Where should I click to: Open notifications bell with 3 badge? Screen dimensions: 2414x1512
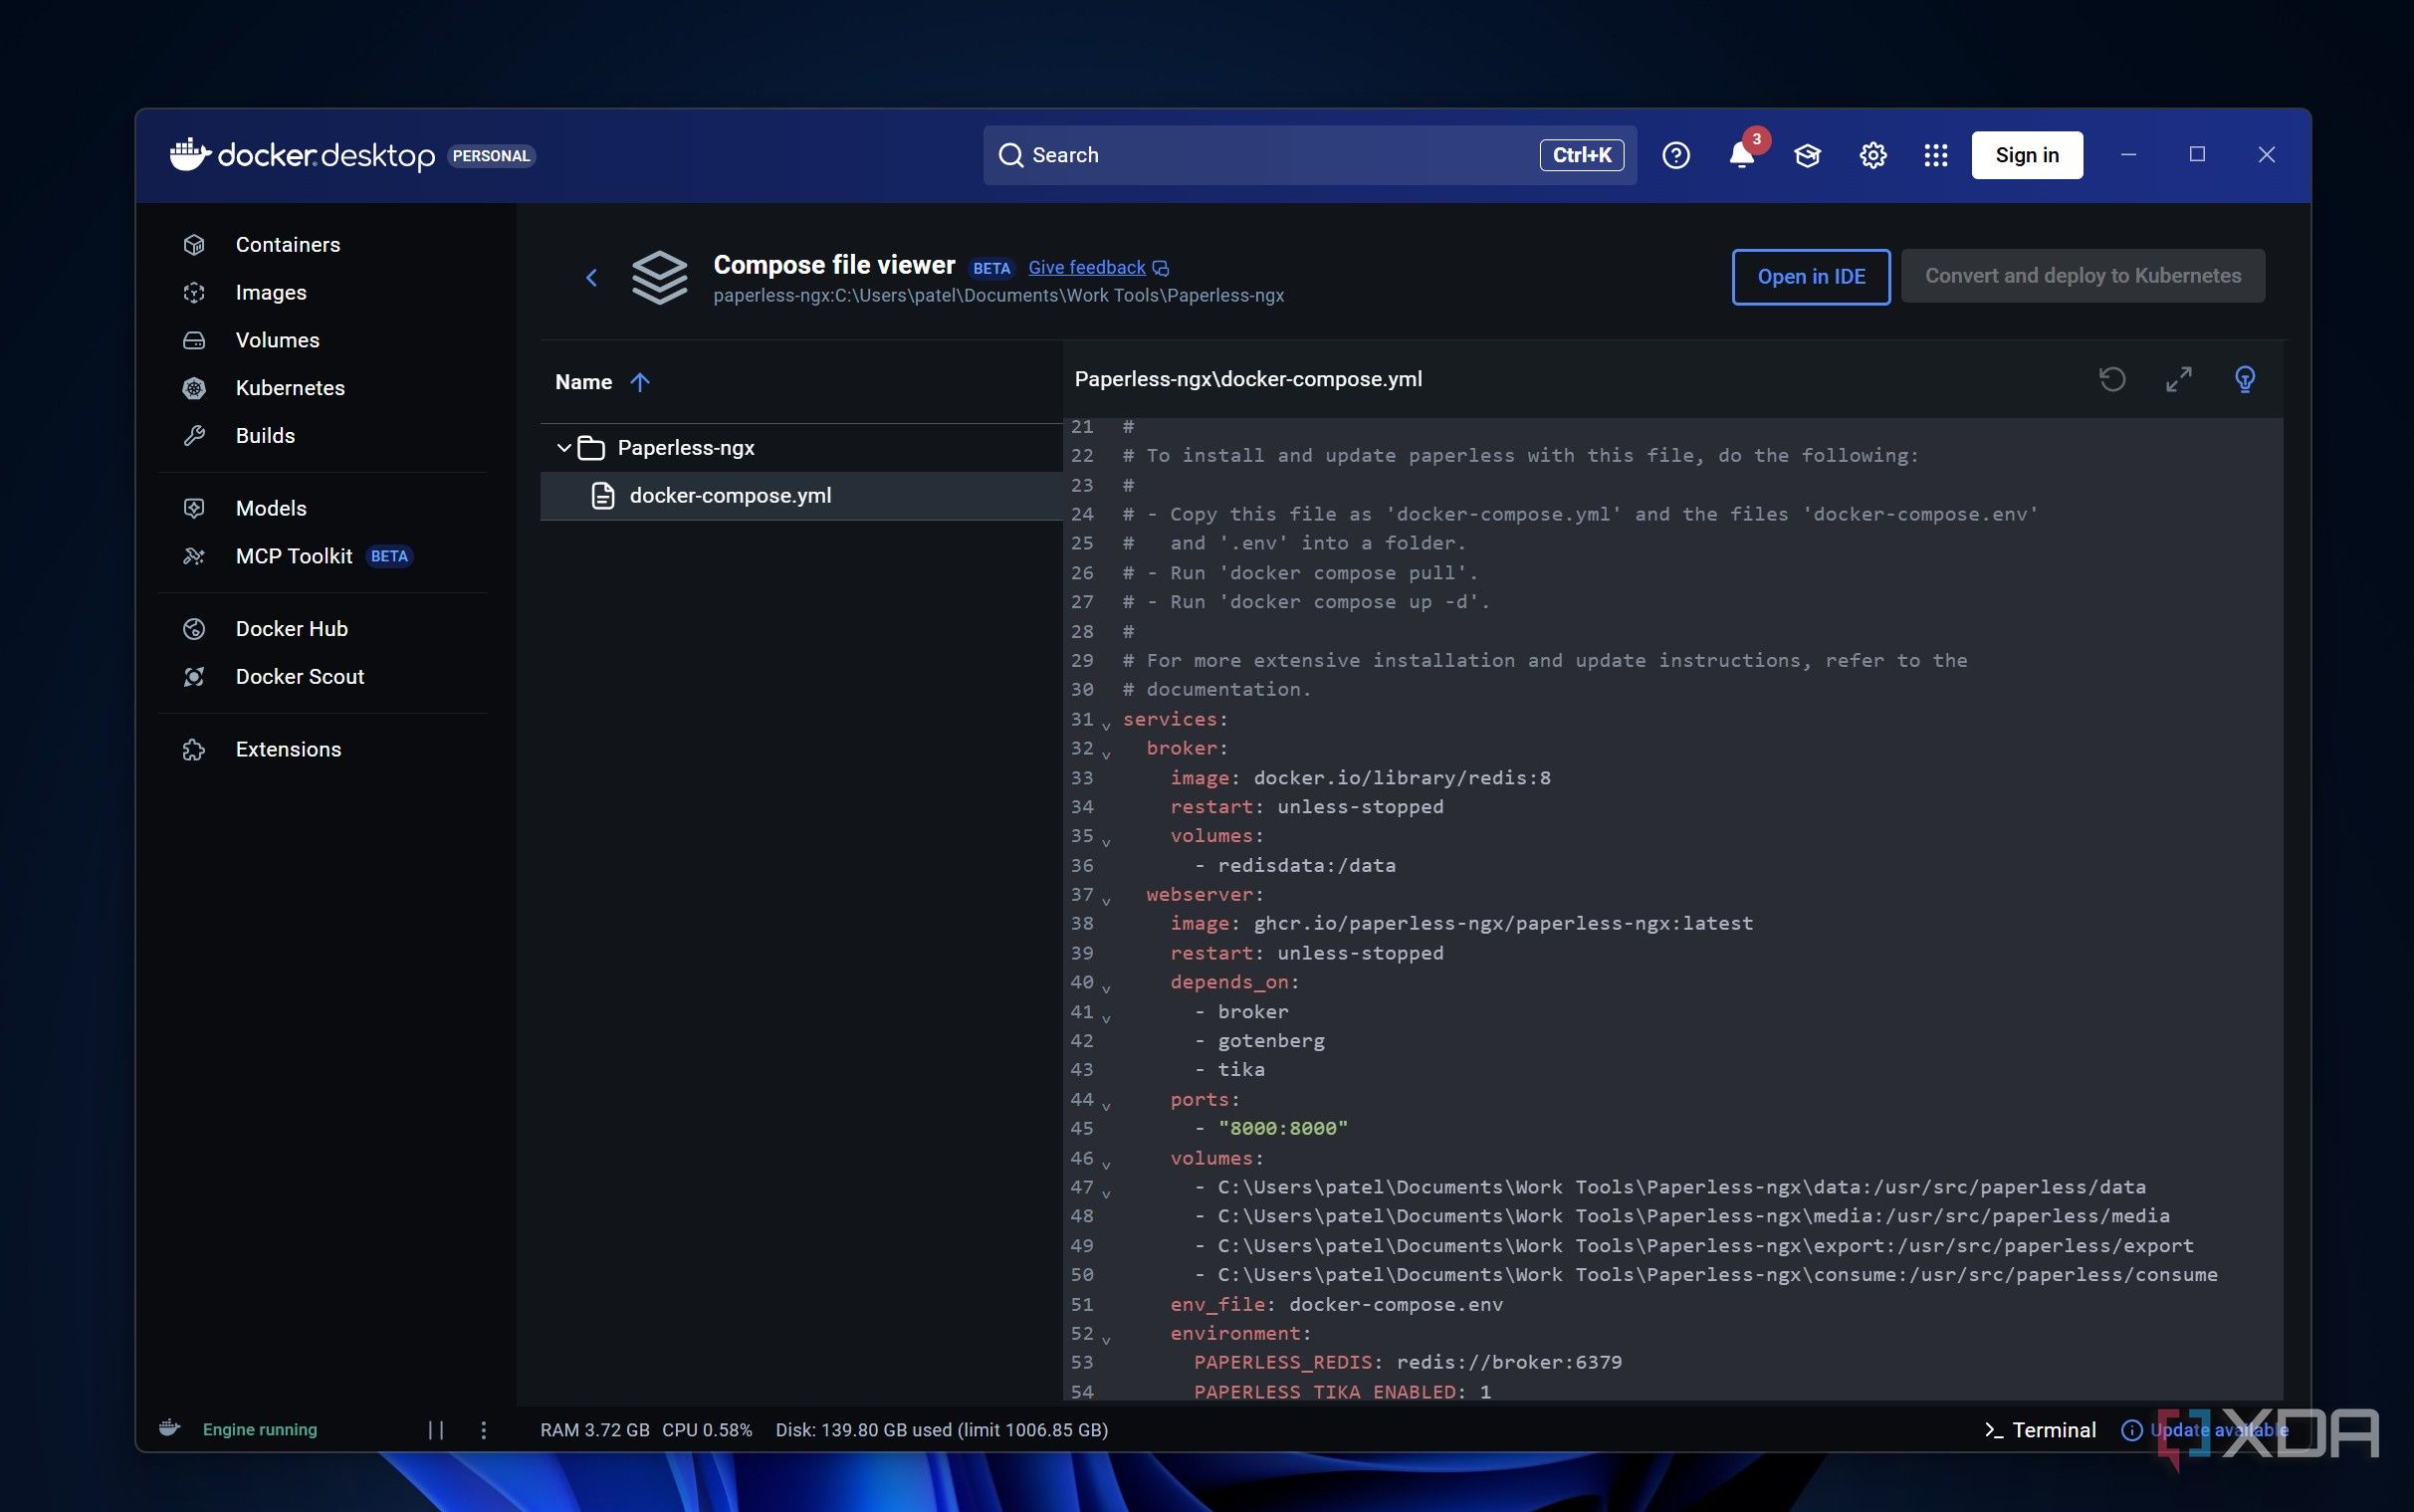pos(1742,155)
